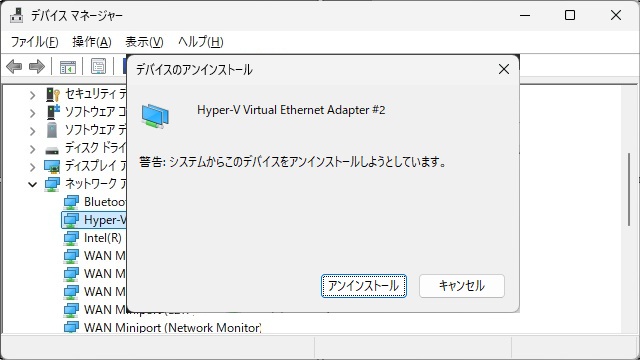The width and height of the screenshot is (640, 360).
Task: Click the properties toolbar icon
Action: click(98, 67)
